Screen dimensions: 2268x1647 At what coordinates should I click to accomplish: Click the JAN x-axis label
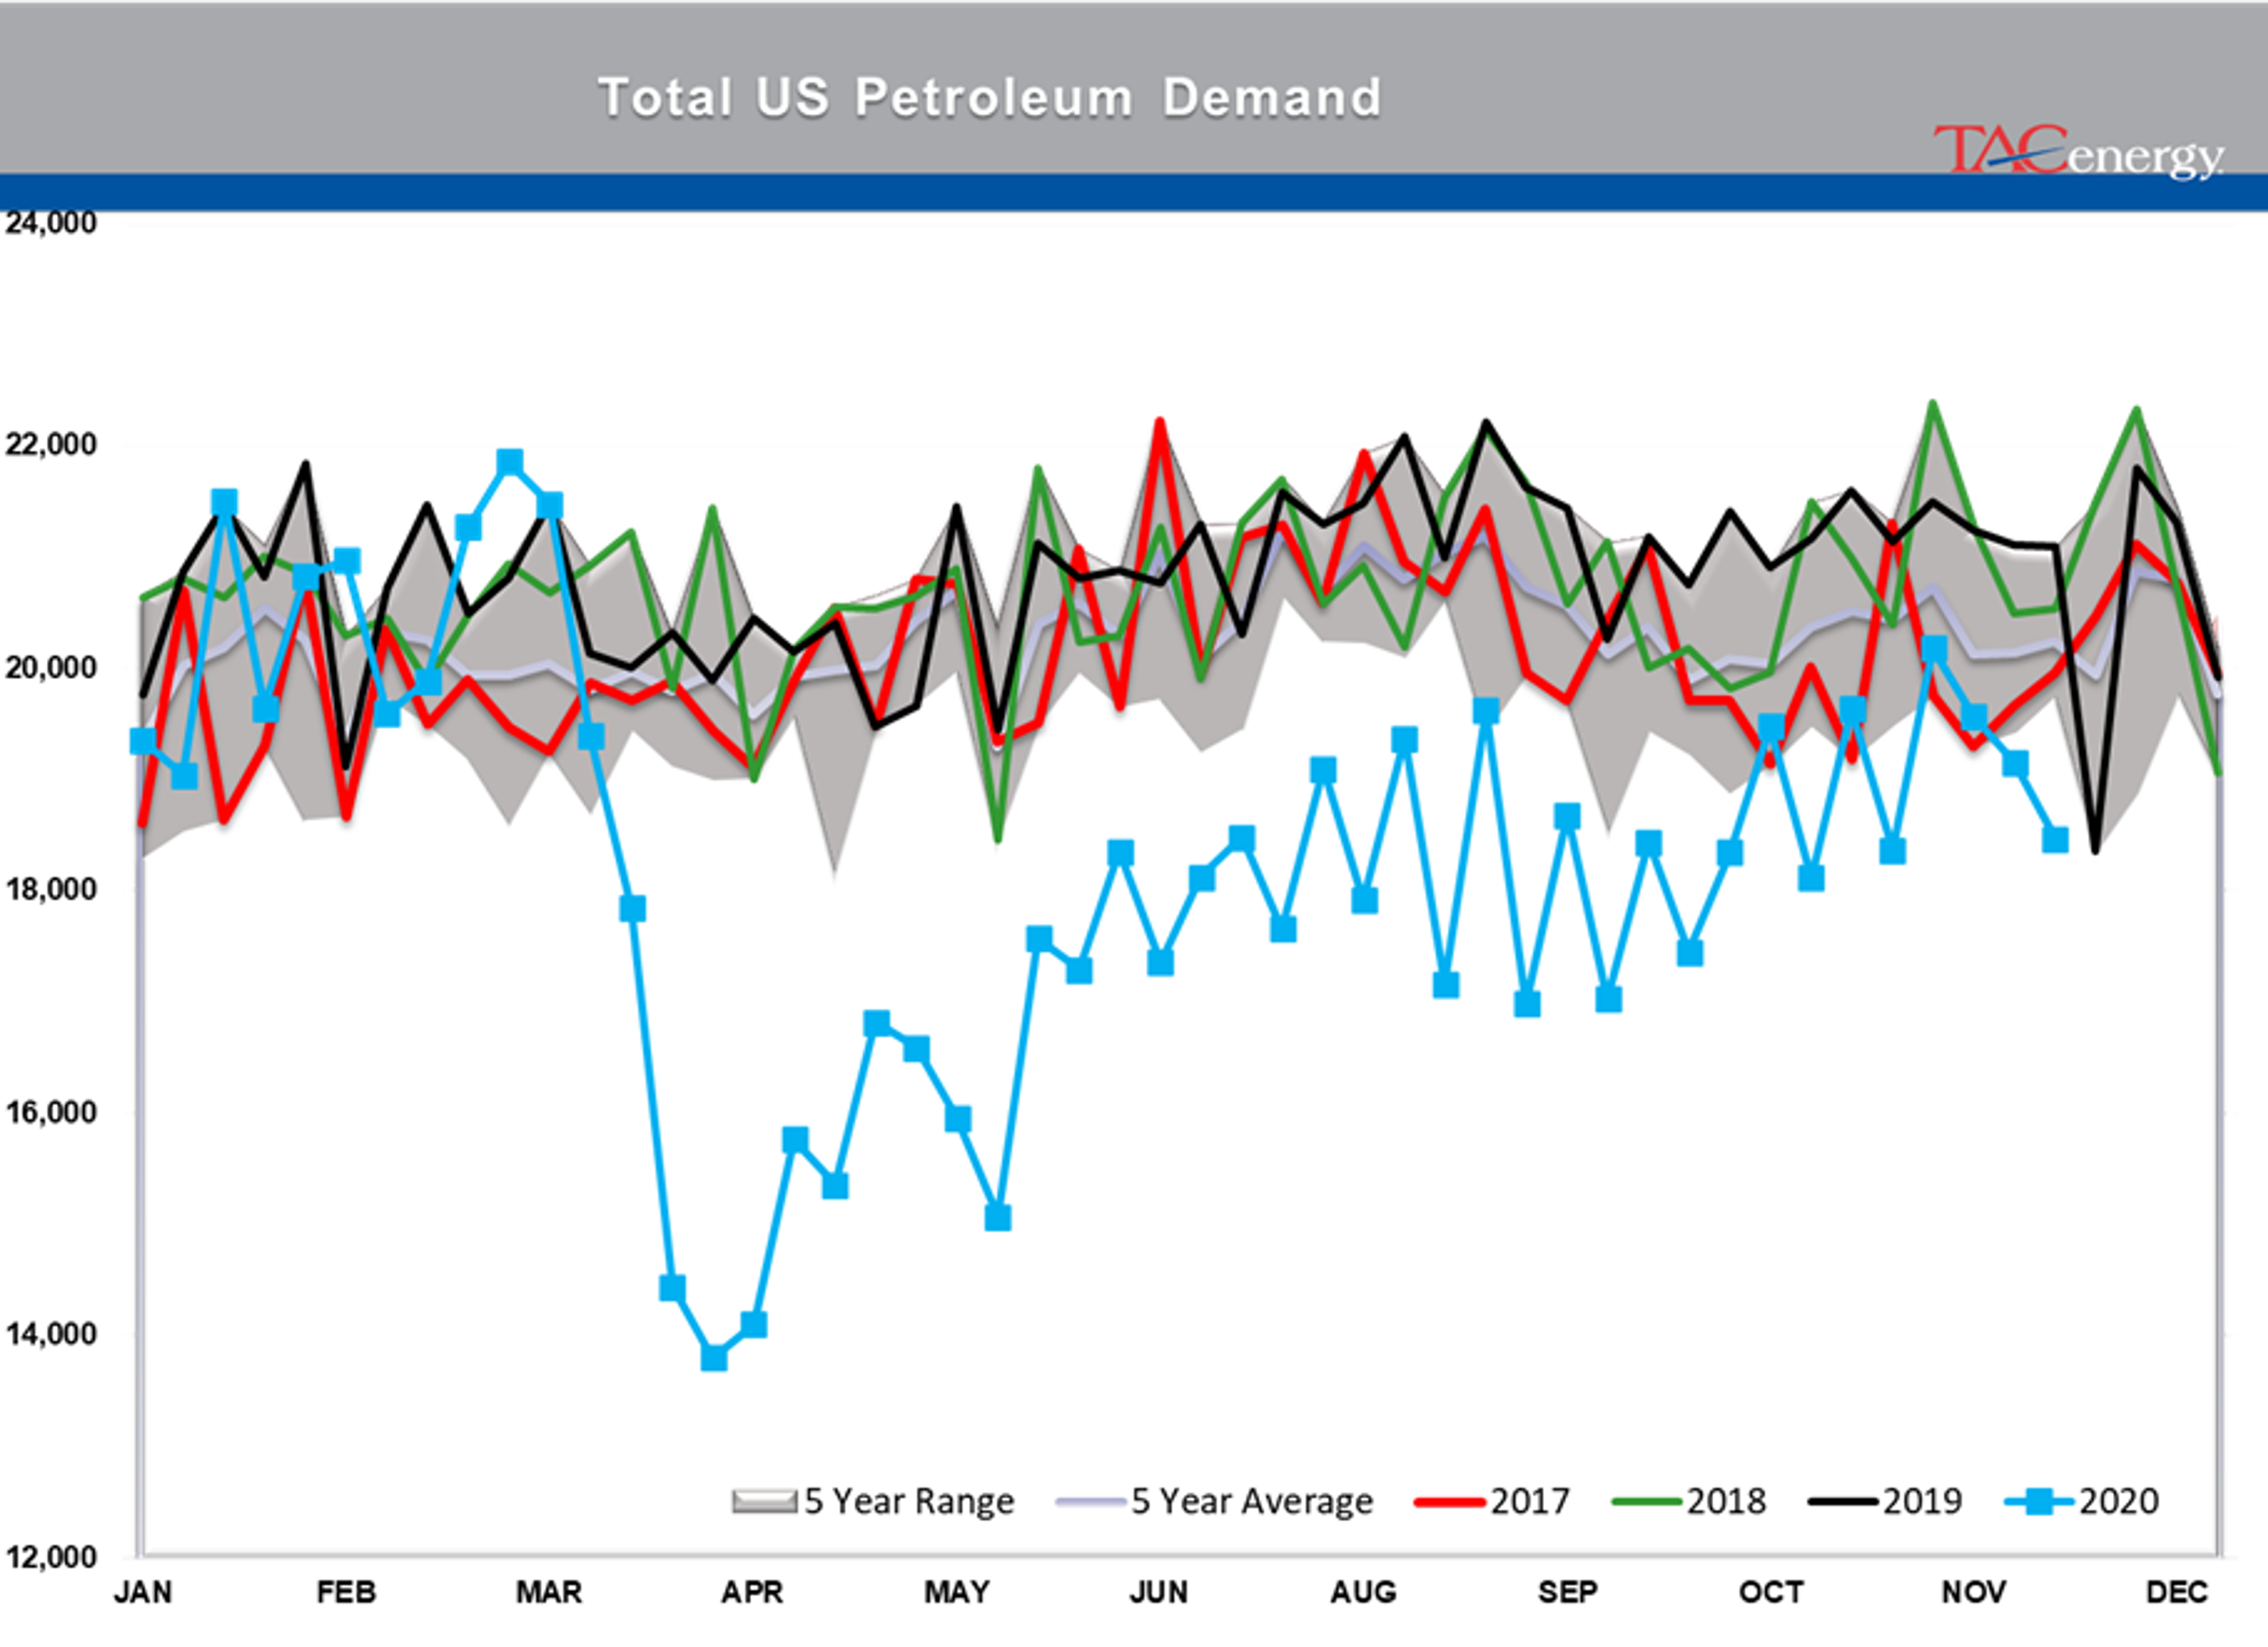[143, 1592]
